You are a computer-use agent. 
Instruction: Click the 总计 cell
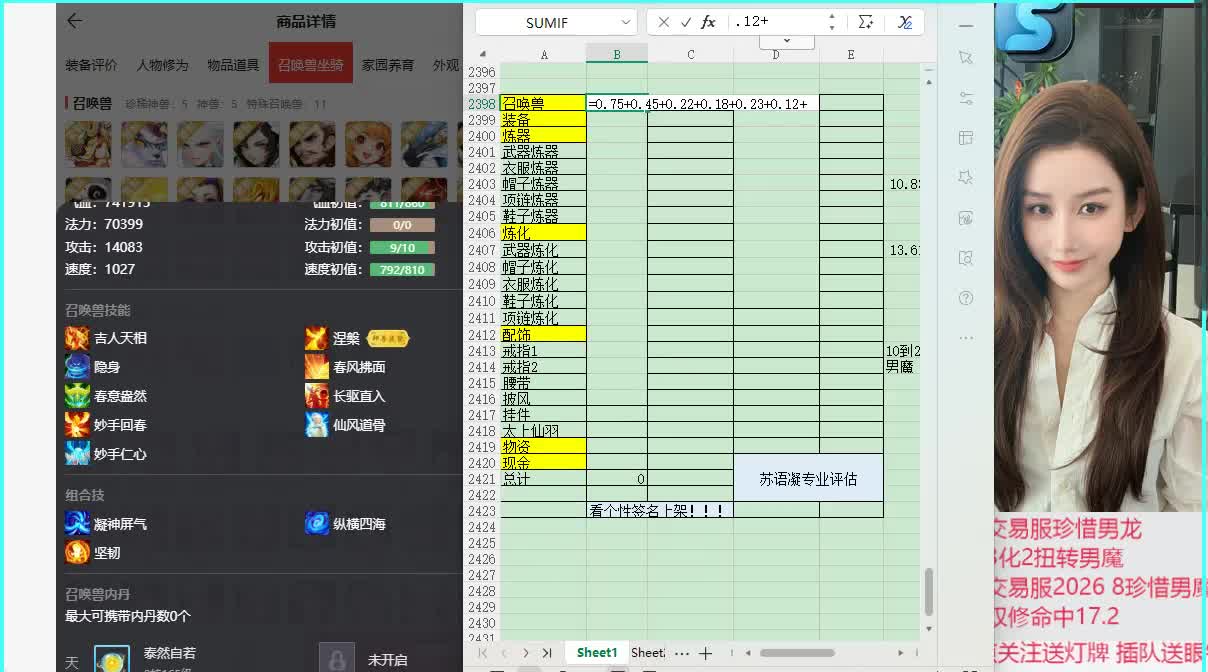click(x=543, y=479)
